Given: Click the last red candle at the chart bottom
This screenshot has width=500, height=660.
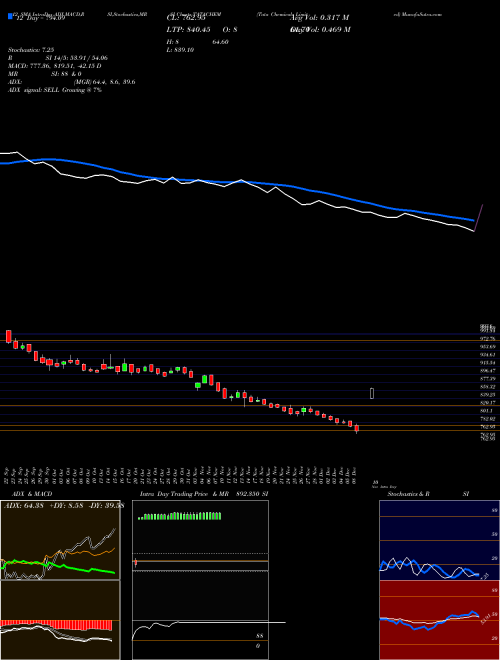Looking at the screenshot, I should pyautogui.click(x=357, y=428).
